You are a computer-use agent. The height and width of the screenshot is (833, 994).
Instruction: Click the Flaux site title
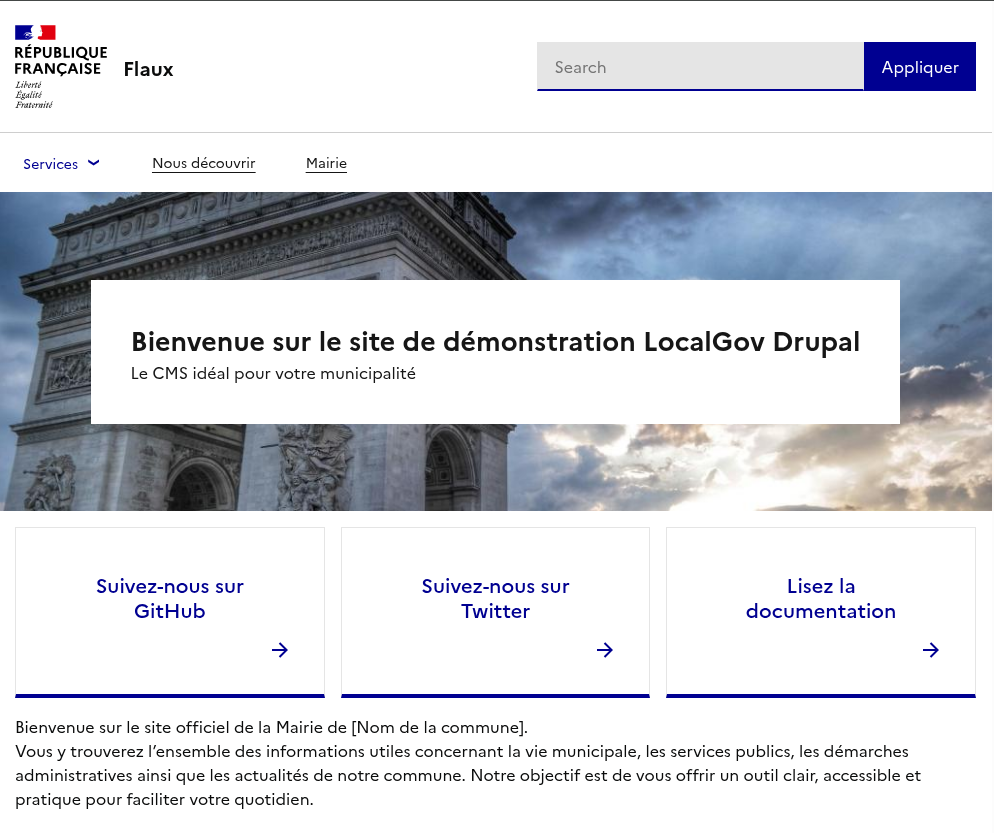[x=148, y=69]
